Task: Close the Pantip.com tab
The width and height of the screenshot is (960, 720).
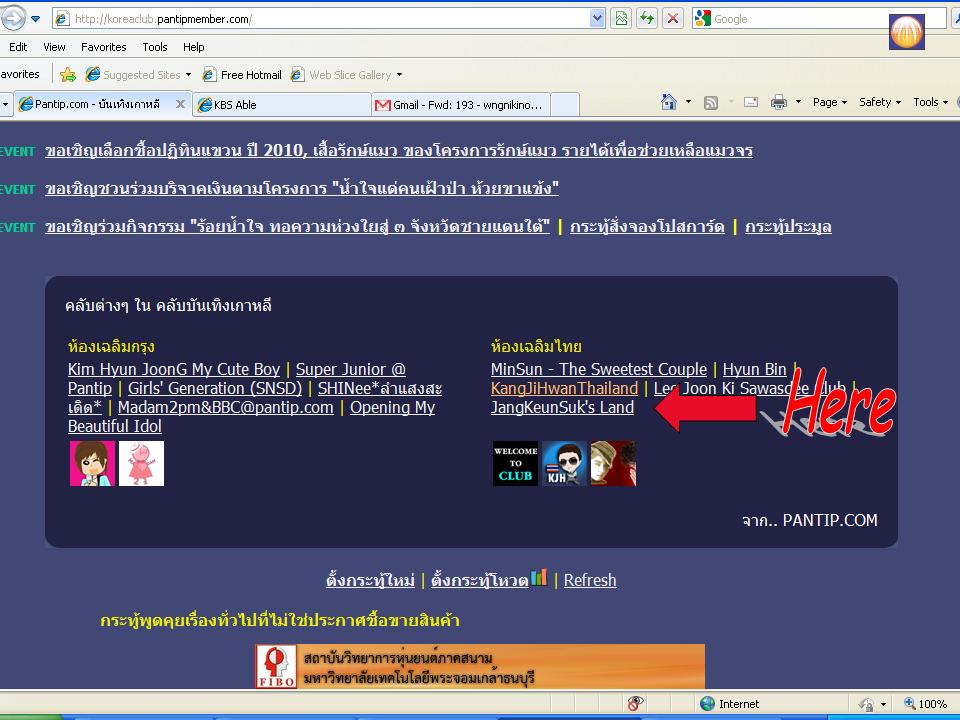Action: 180,104
